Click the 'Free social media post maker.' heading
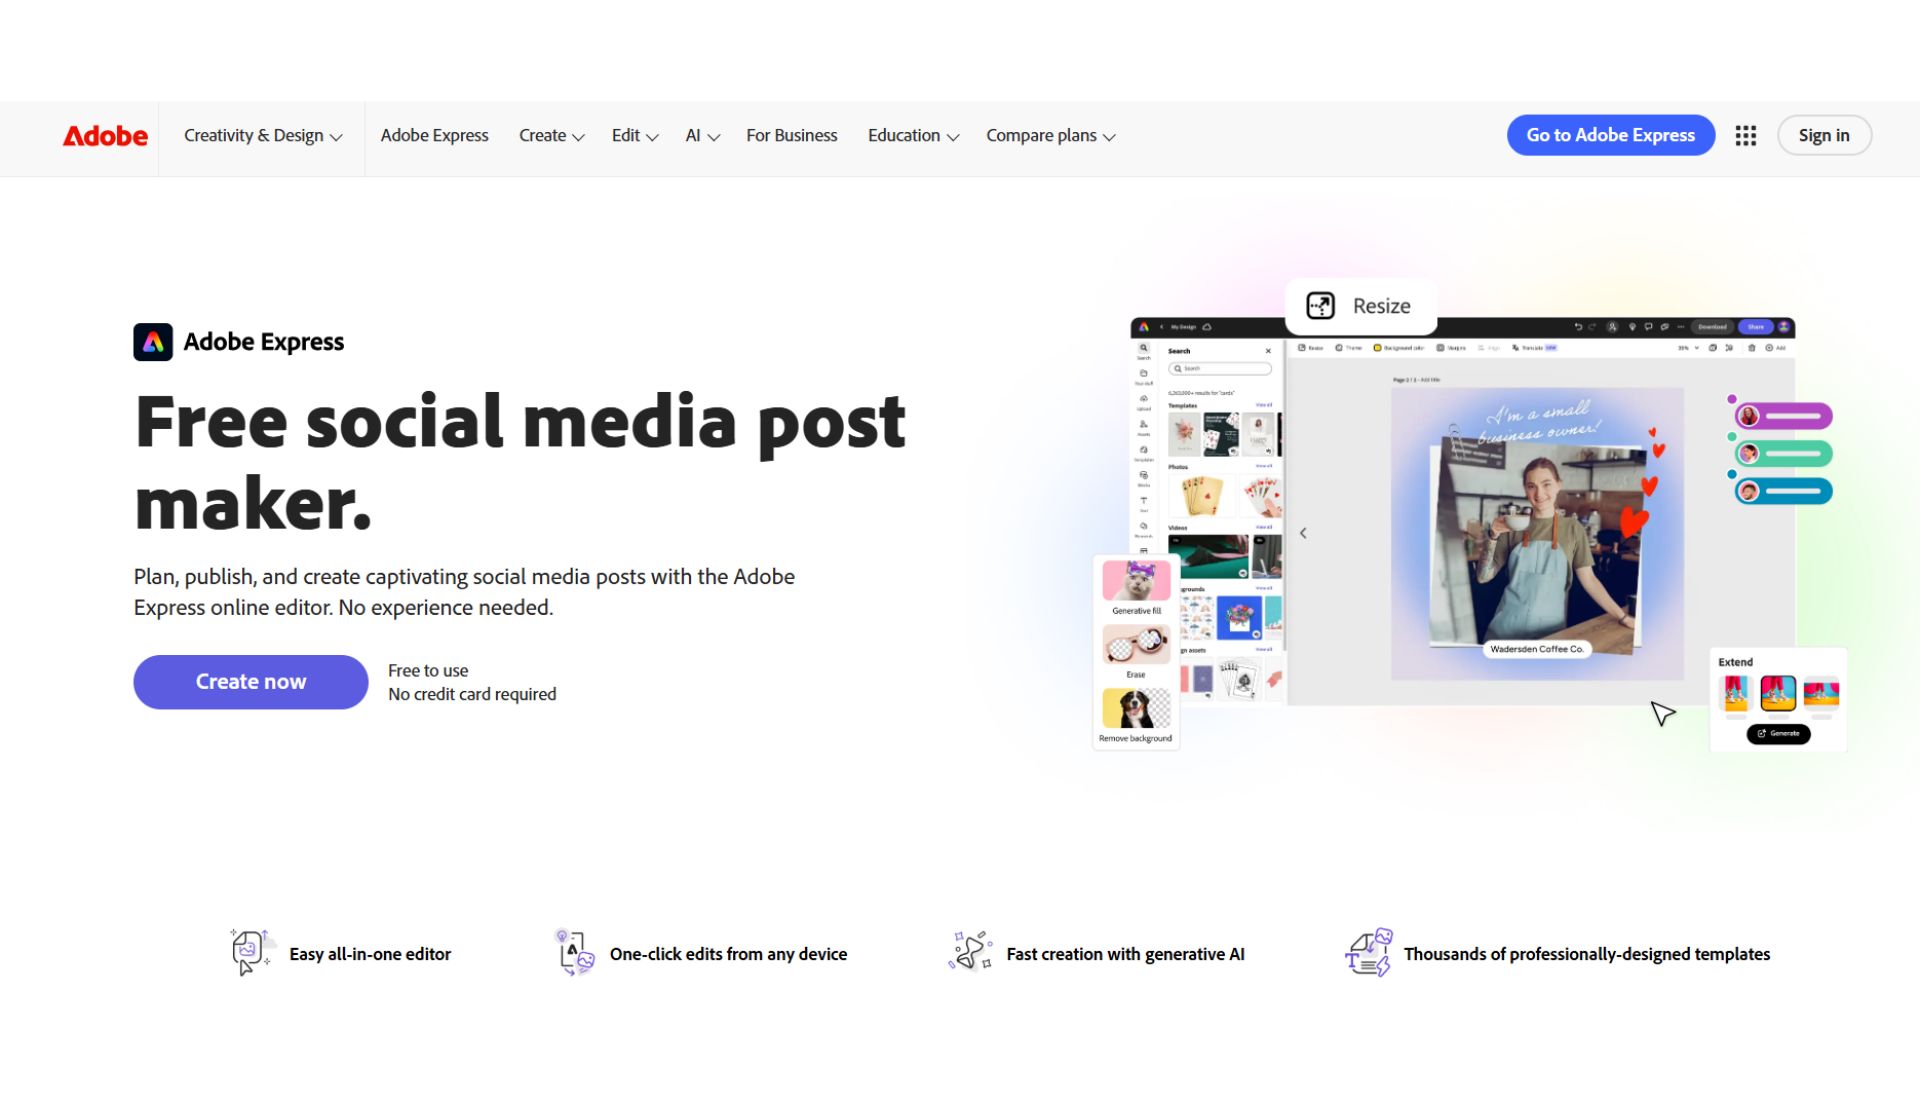Screen dimensions: 1920x1100 pos(520,462)
